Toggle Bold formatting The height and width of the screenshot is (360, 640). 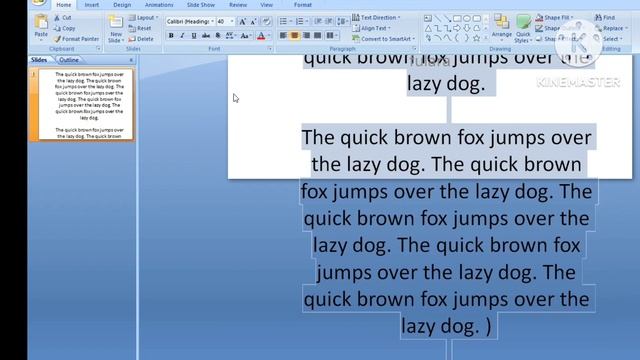point(171,36)
